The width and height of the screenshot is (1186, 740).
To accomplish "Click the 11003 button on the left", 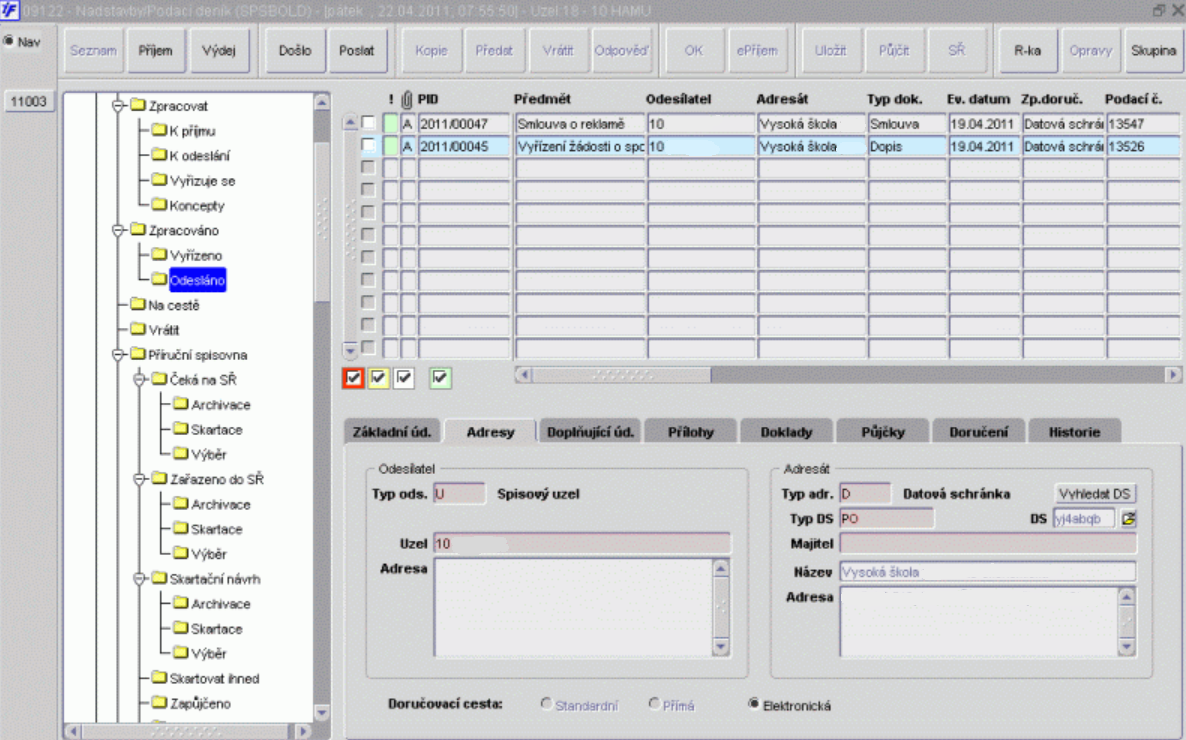I will pyautogui.click(x=29, y=101).
